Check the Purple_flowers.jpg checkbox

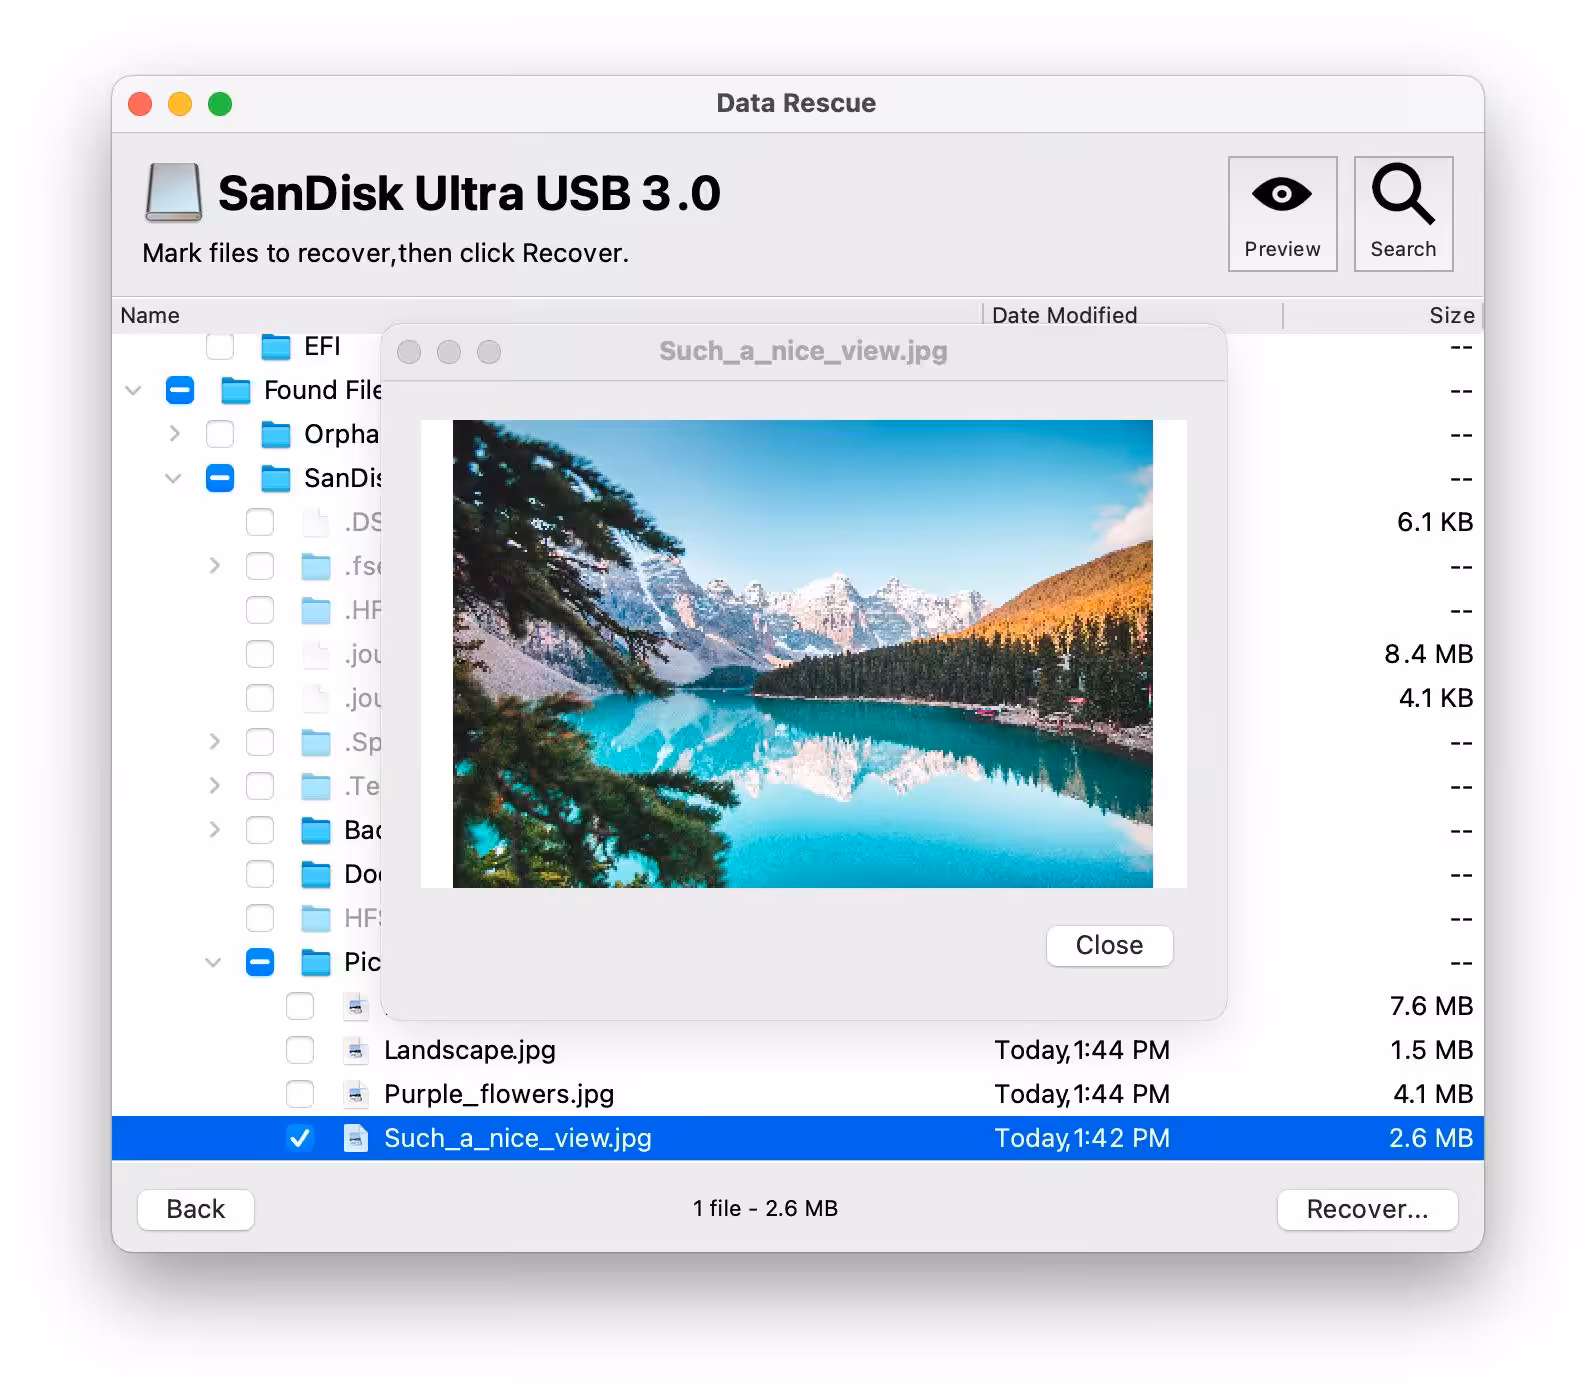(300, 1095)
